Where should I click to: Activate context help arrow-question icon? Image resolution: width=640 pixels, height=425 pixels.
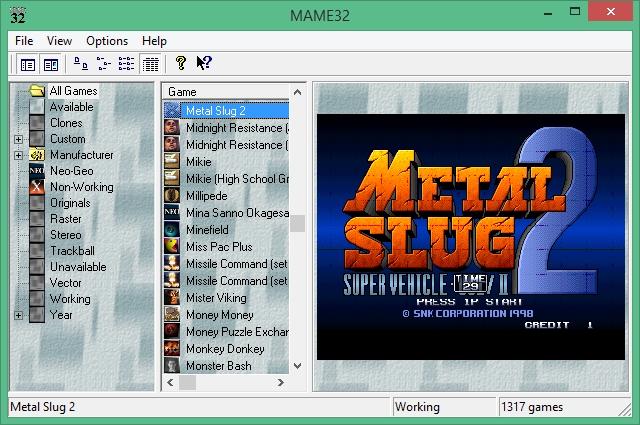point(204,63)
